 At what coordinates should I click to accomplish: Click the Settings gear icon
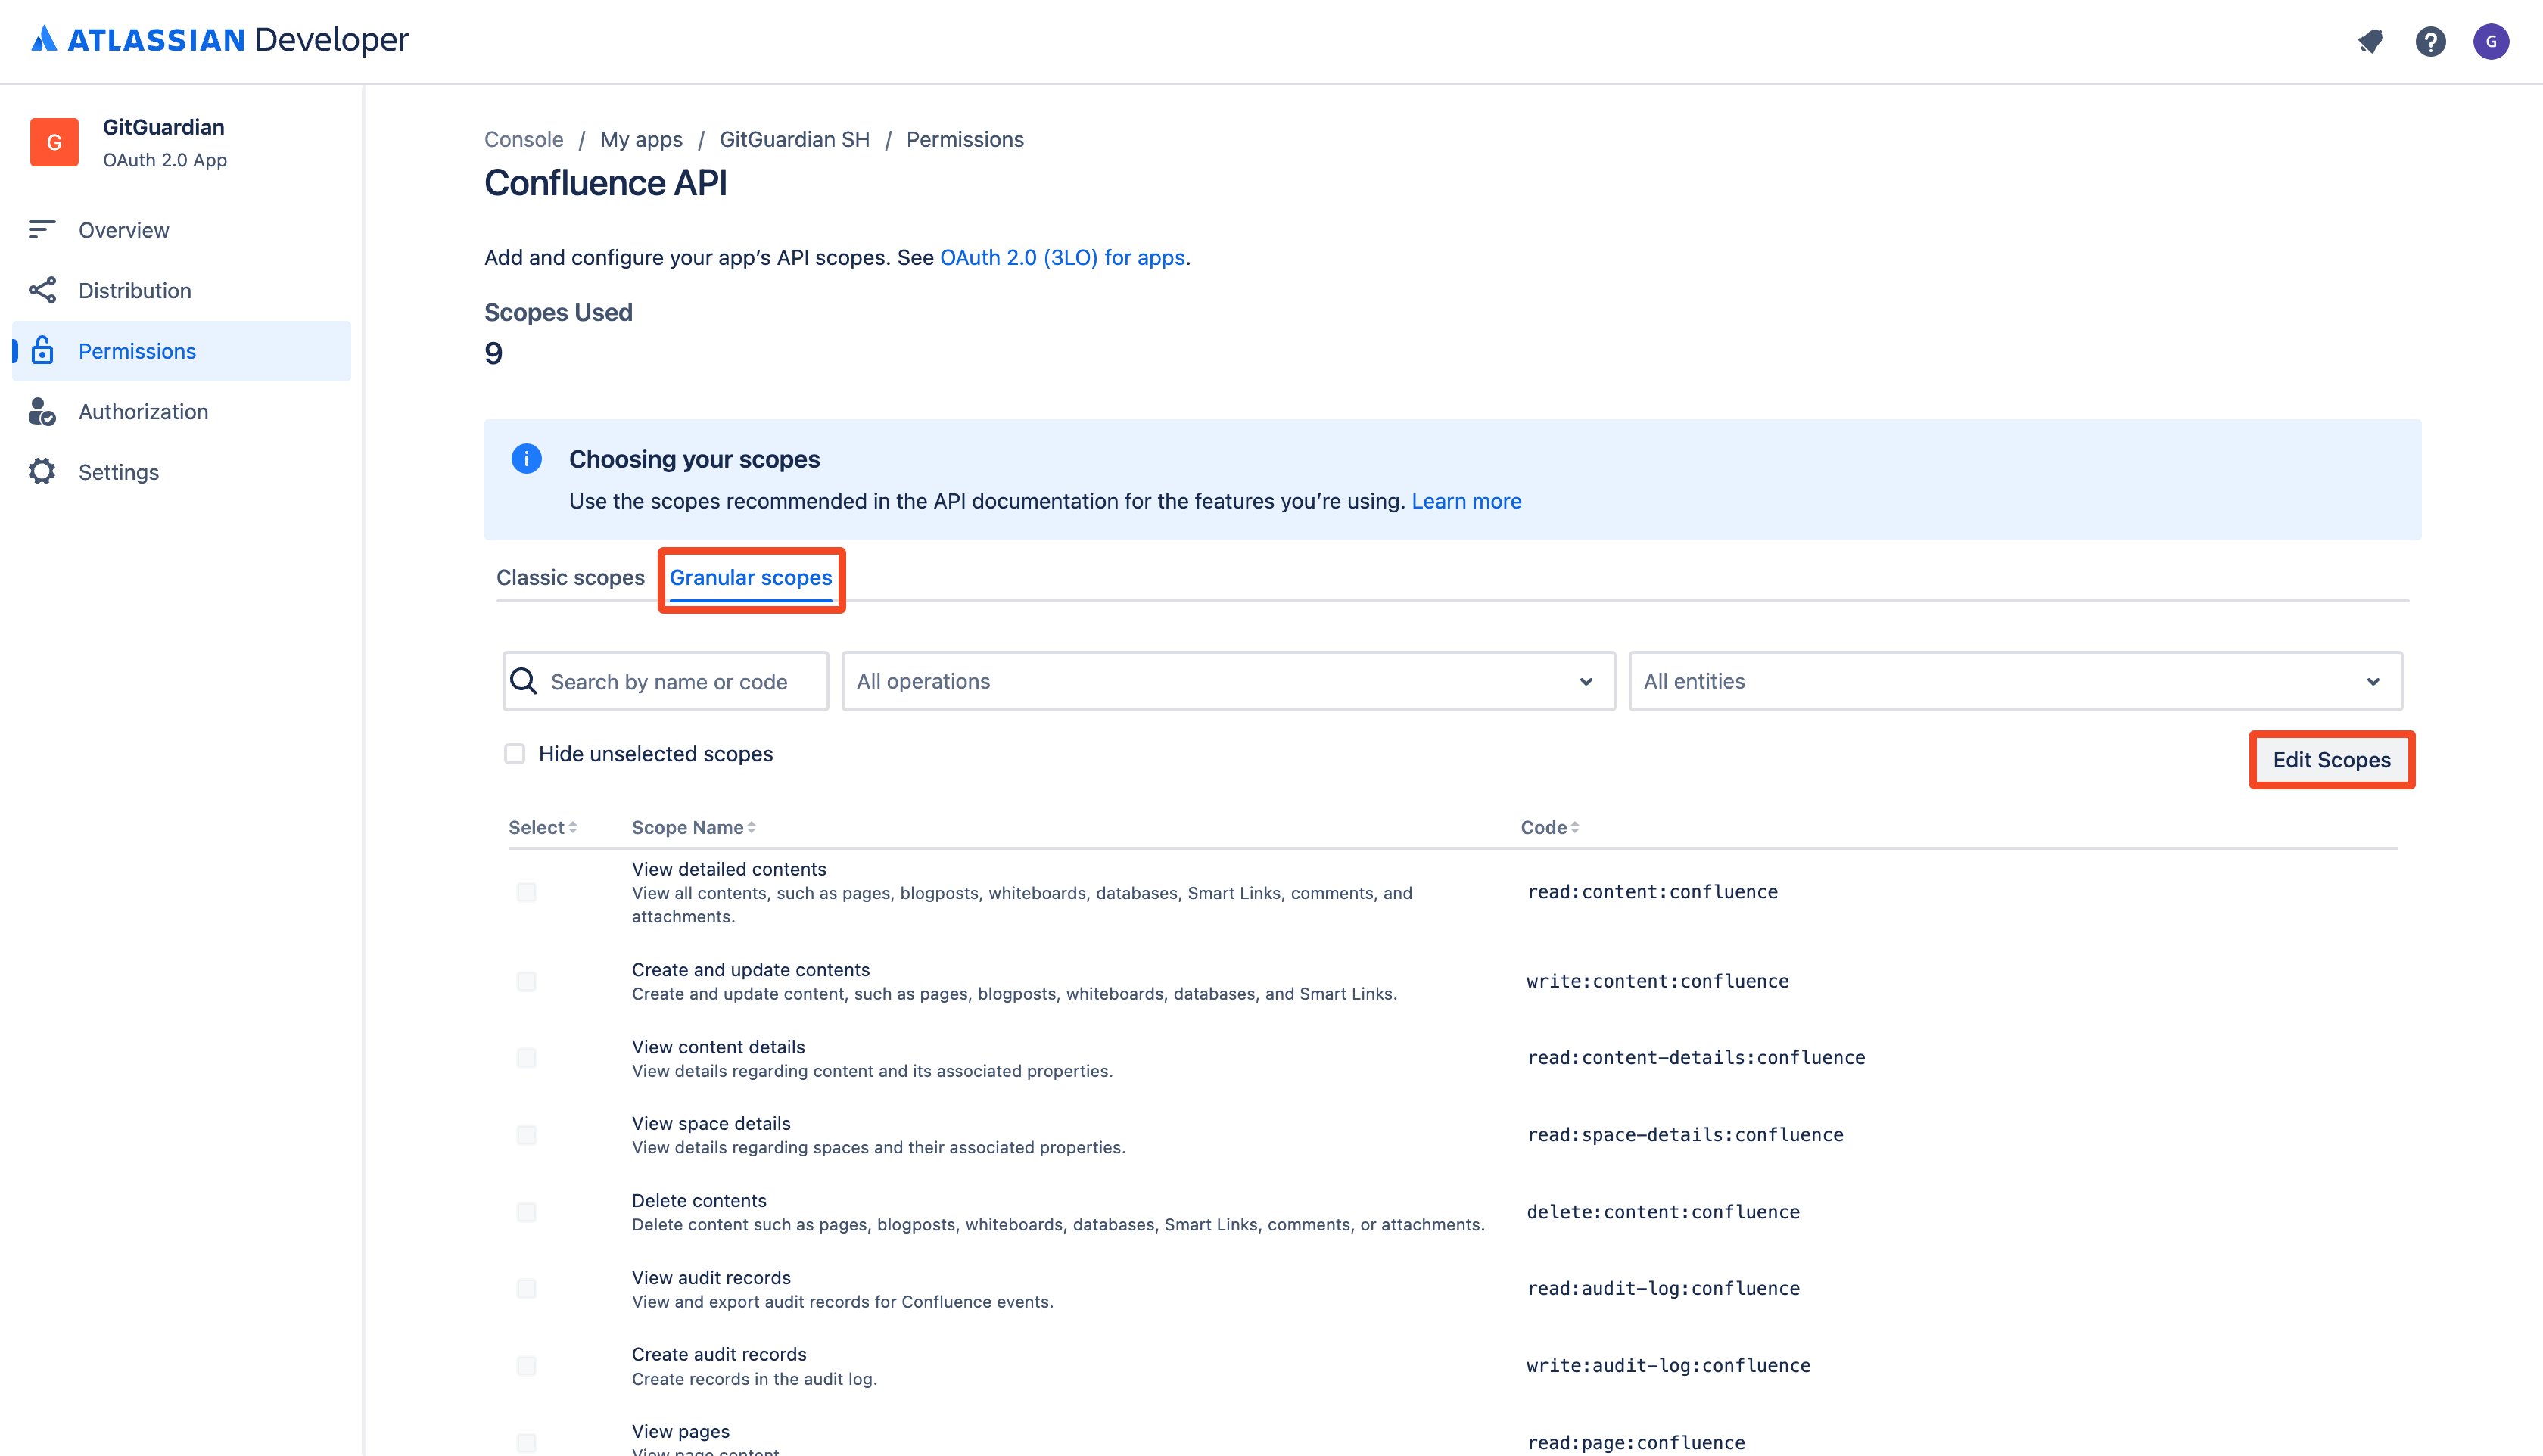coord(42,471)
